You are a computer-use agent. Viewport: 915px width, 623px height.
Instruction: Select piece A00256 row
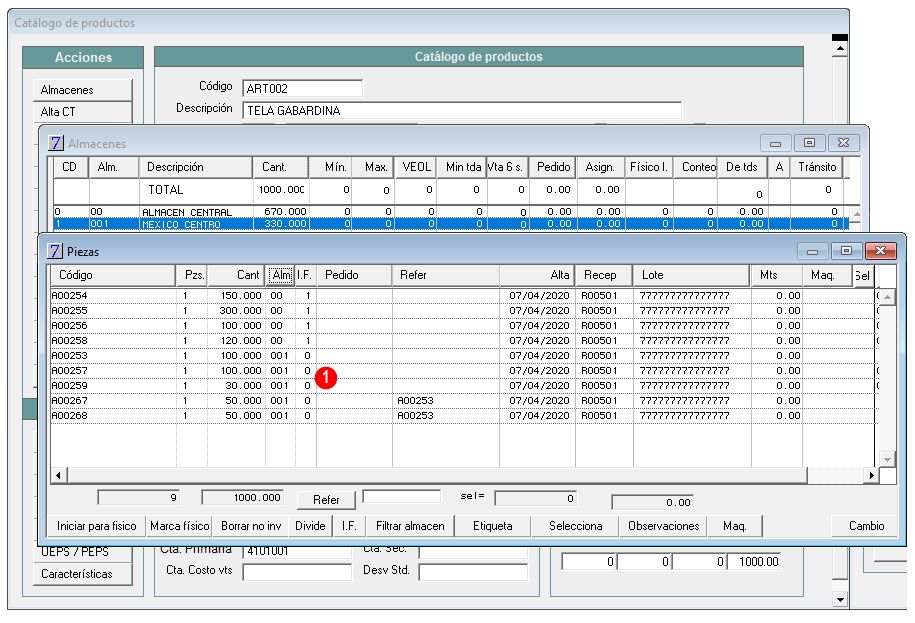click(463, 326)
